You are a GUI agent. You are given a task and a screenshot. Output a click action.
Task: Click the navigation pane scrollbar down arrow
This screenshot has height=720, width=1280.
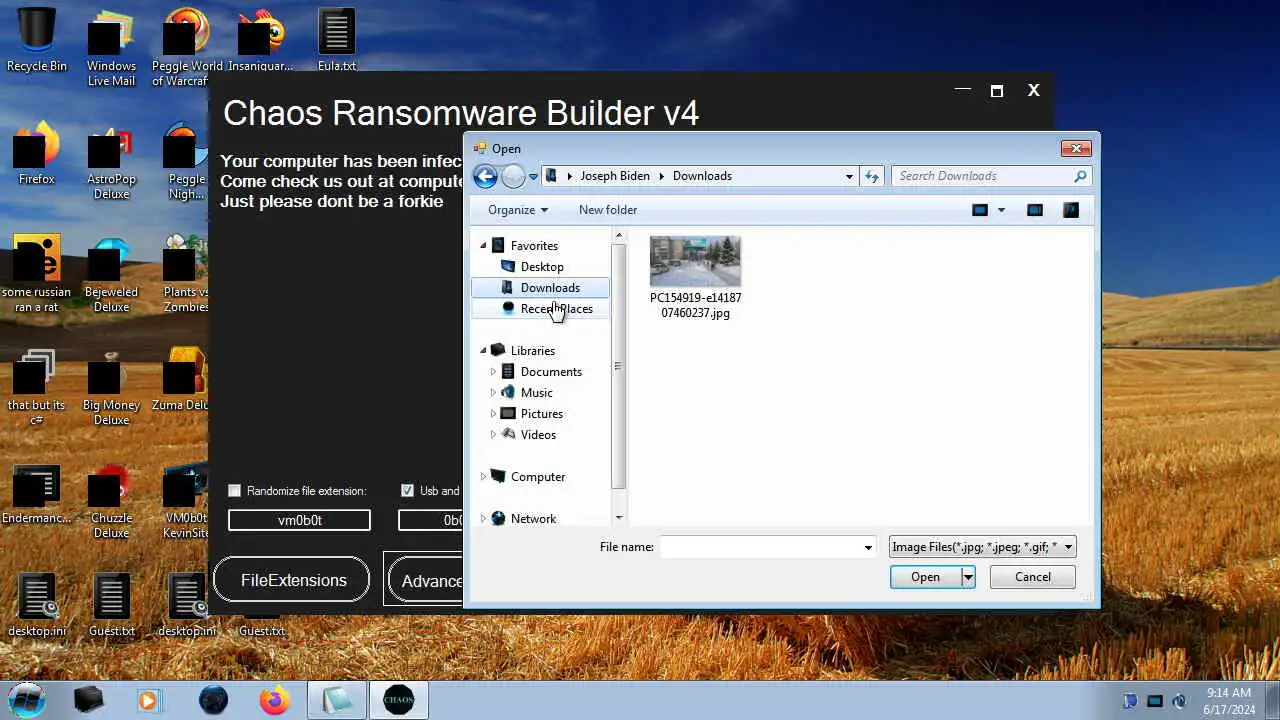click(x=619, y=518)
